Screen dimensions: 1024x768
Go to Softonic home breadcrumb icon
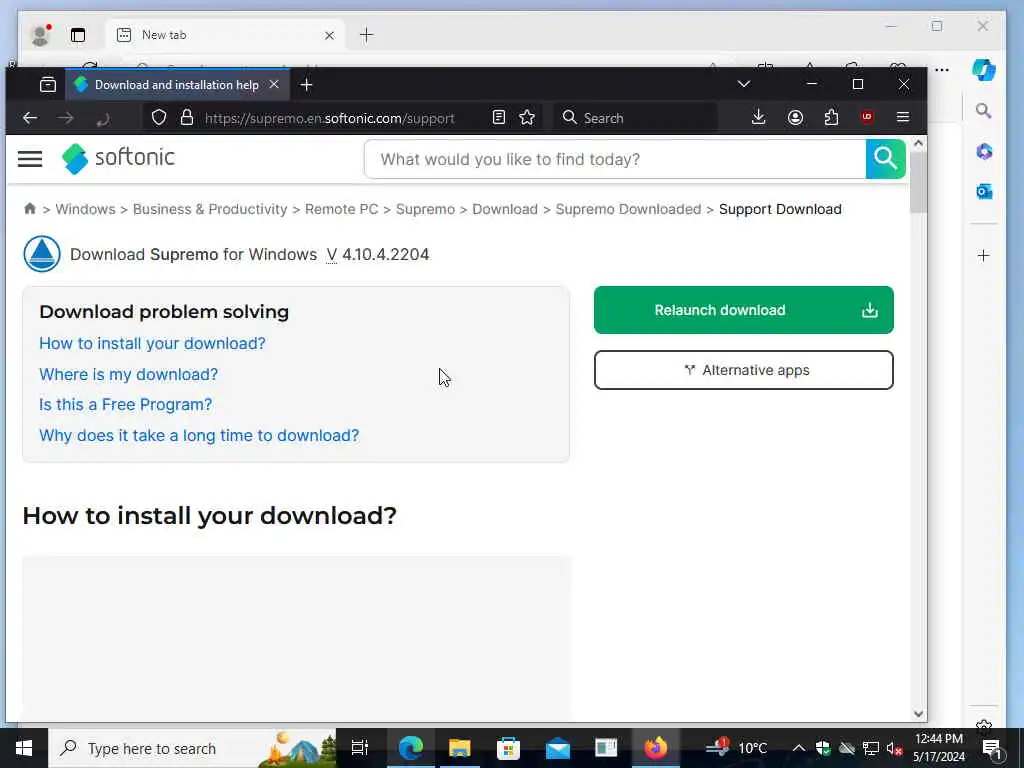coord(29,208)
